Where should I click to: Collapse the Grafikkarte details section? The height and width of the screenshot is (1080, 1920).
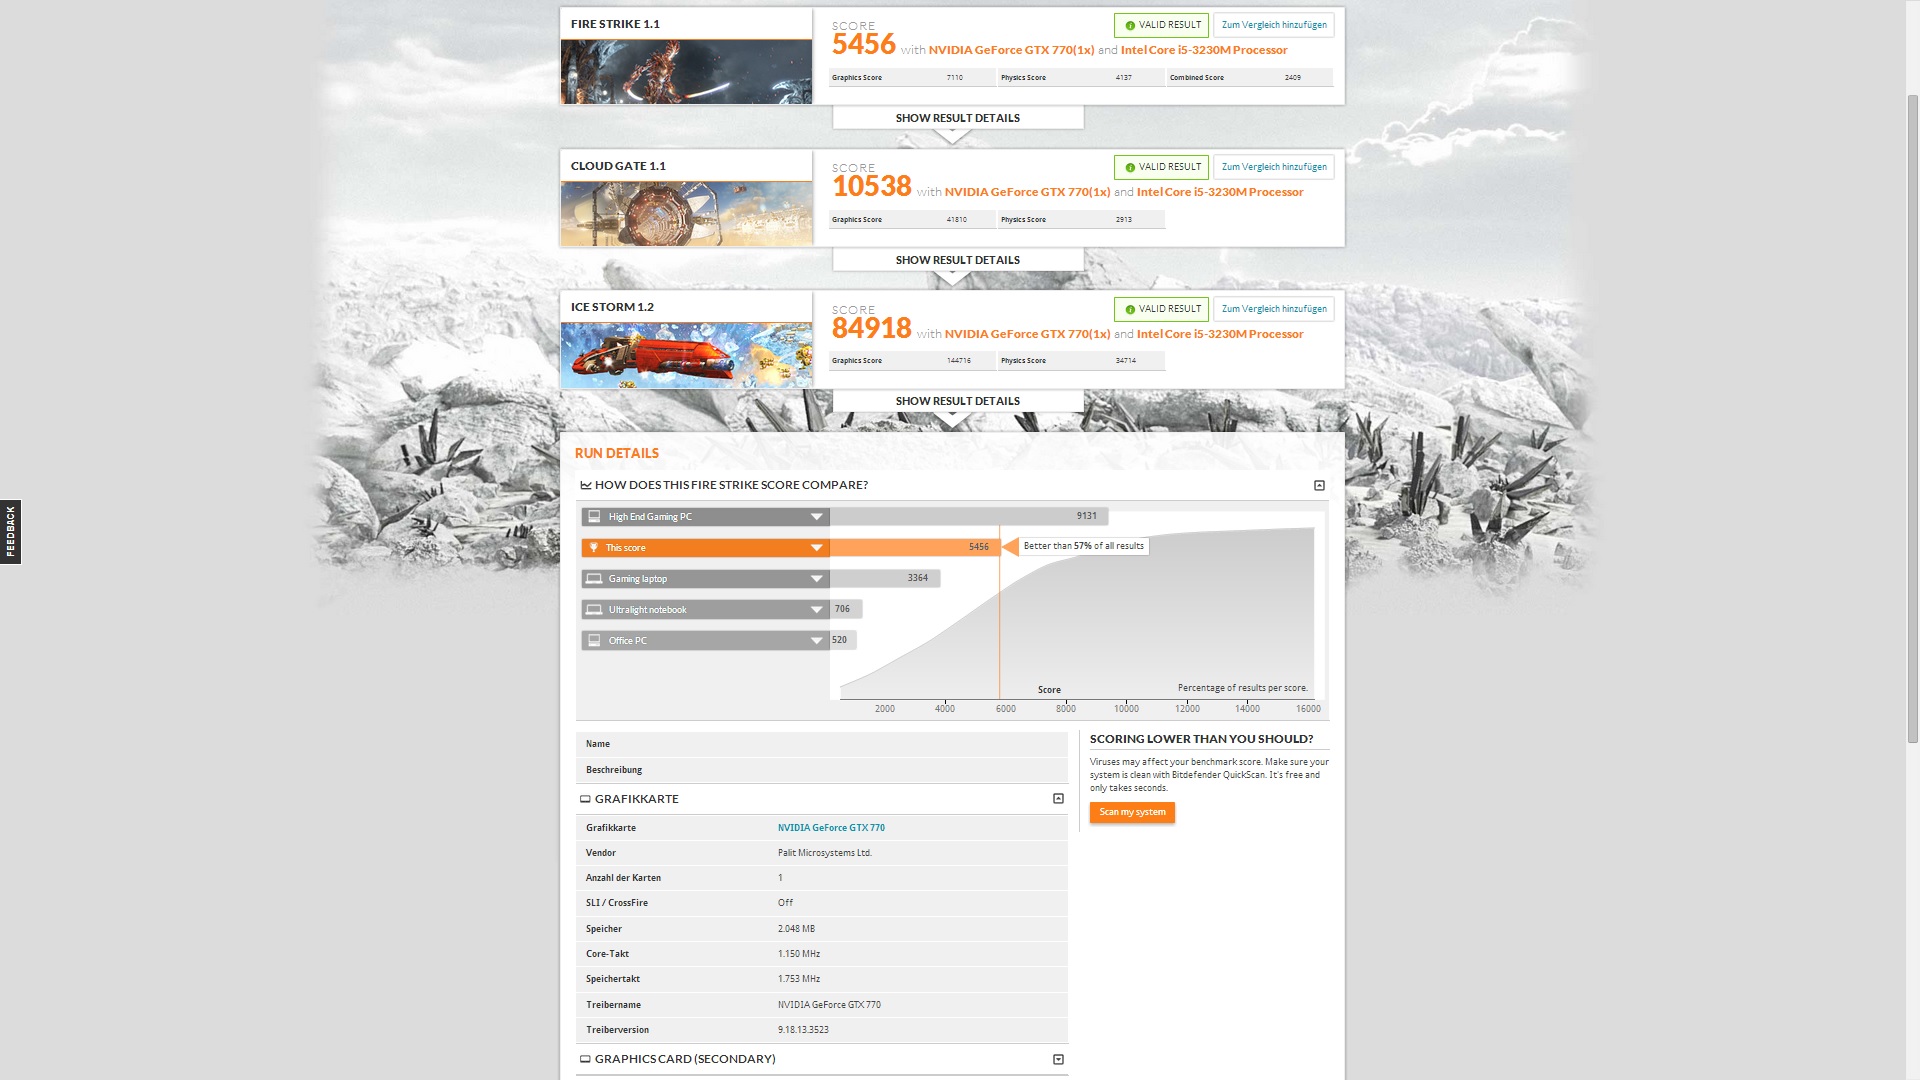(x=1058, y=799)
